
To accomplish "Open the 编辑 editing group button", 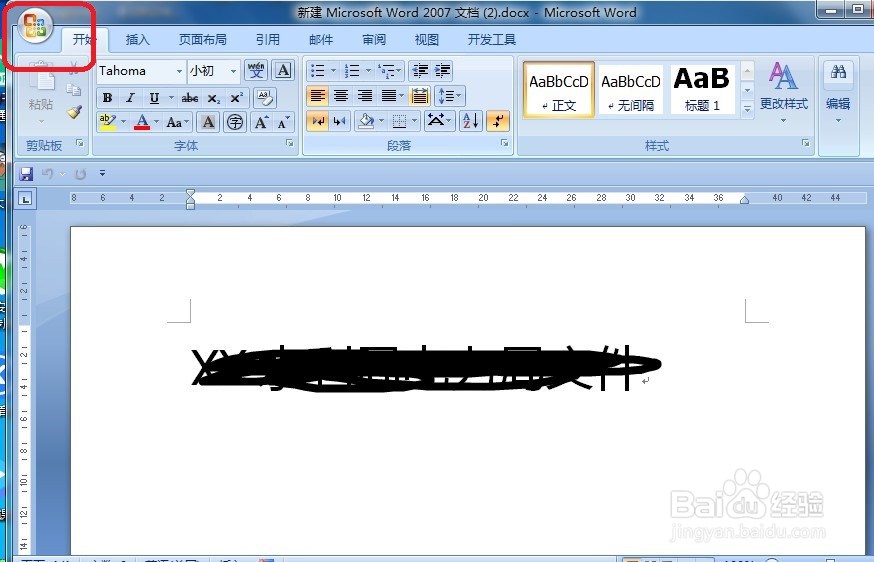I will [x=838, y=93].
